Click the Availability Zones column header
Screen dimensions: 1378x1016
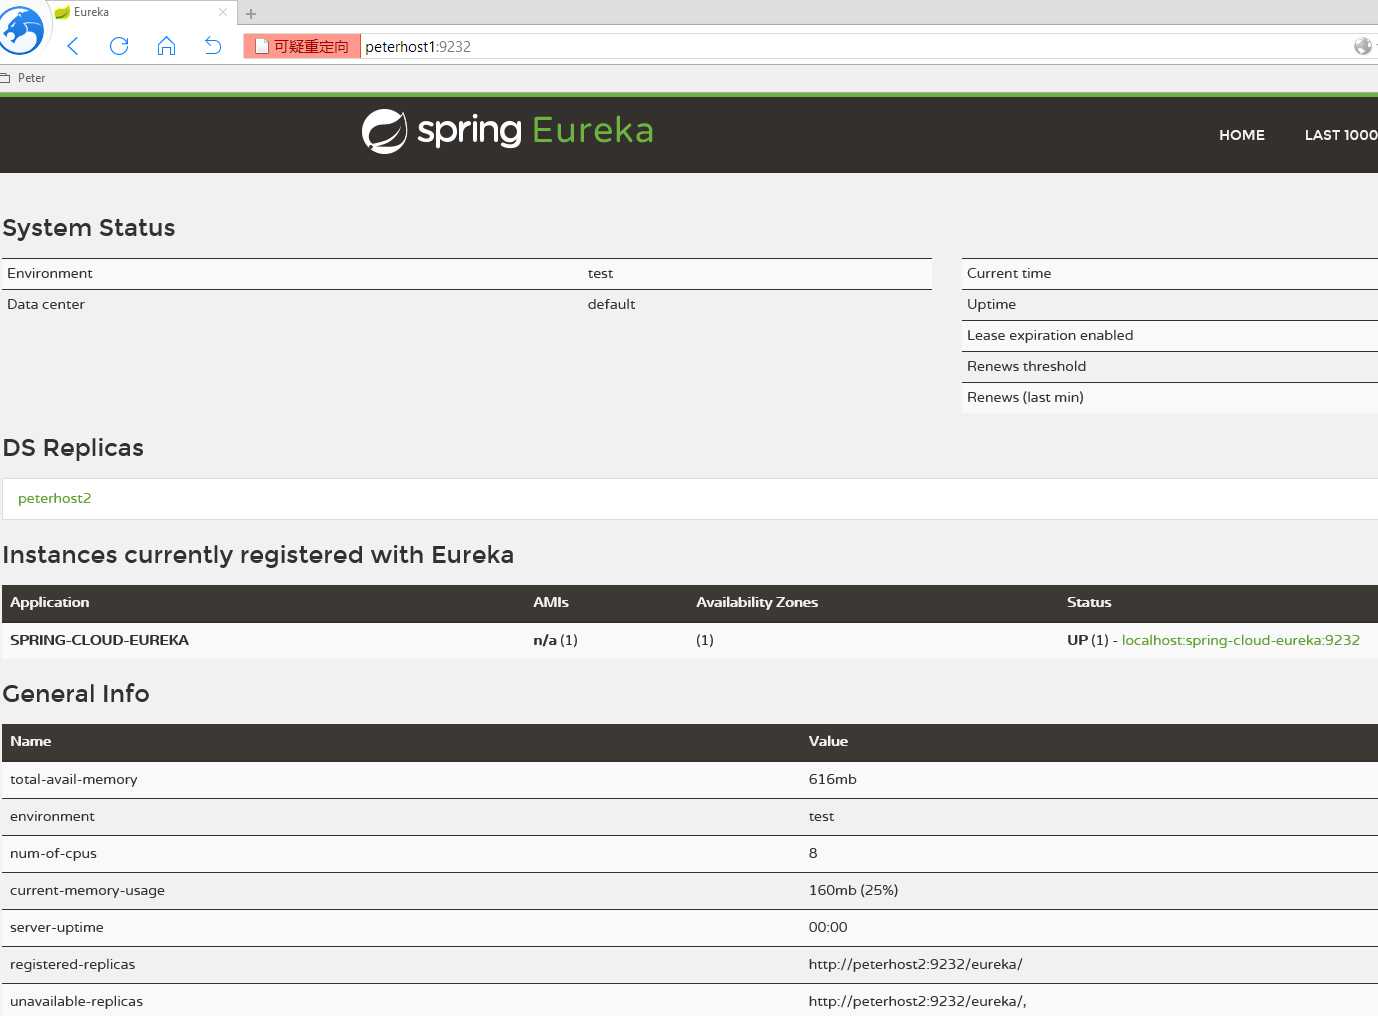(x=757, y=602)
